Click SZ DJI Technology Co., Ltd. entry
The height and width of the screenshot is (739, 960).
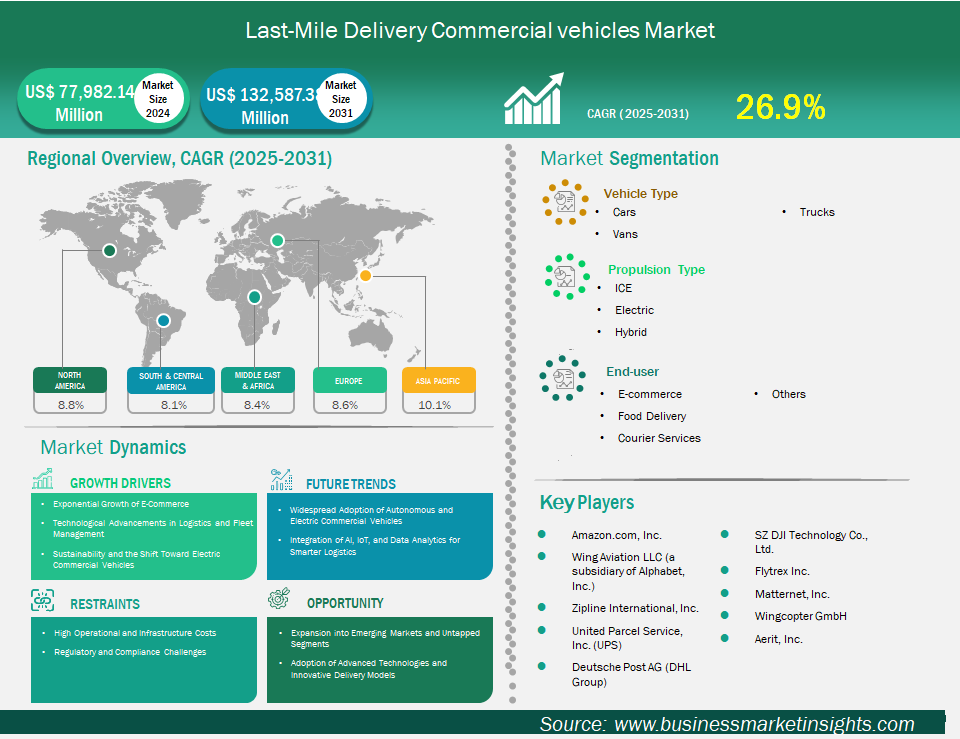811,542
